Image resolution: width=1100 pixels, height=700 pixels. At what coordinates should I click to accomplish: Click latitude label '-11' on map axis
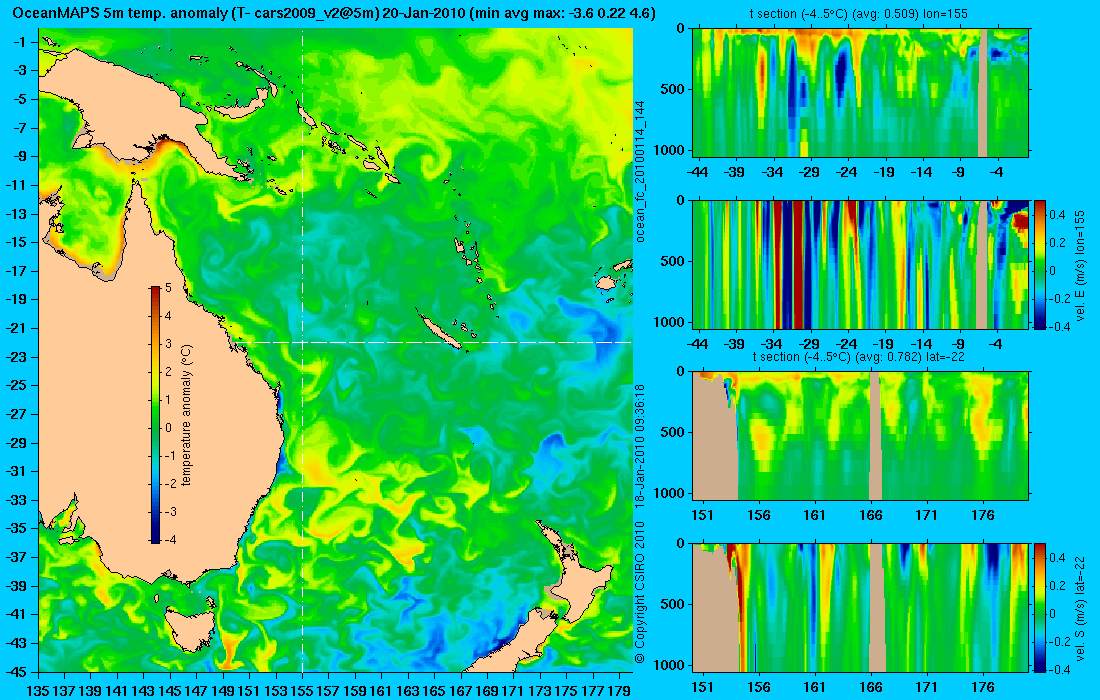17,185
